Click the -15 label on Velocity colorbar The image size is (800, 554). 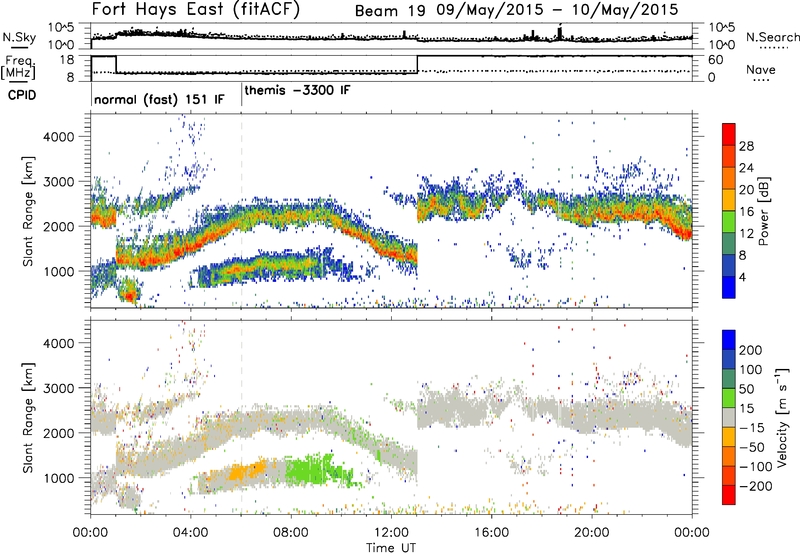[x=752, y=427]
